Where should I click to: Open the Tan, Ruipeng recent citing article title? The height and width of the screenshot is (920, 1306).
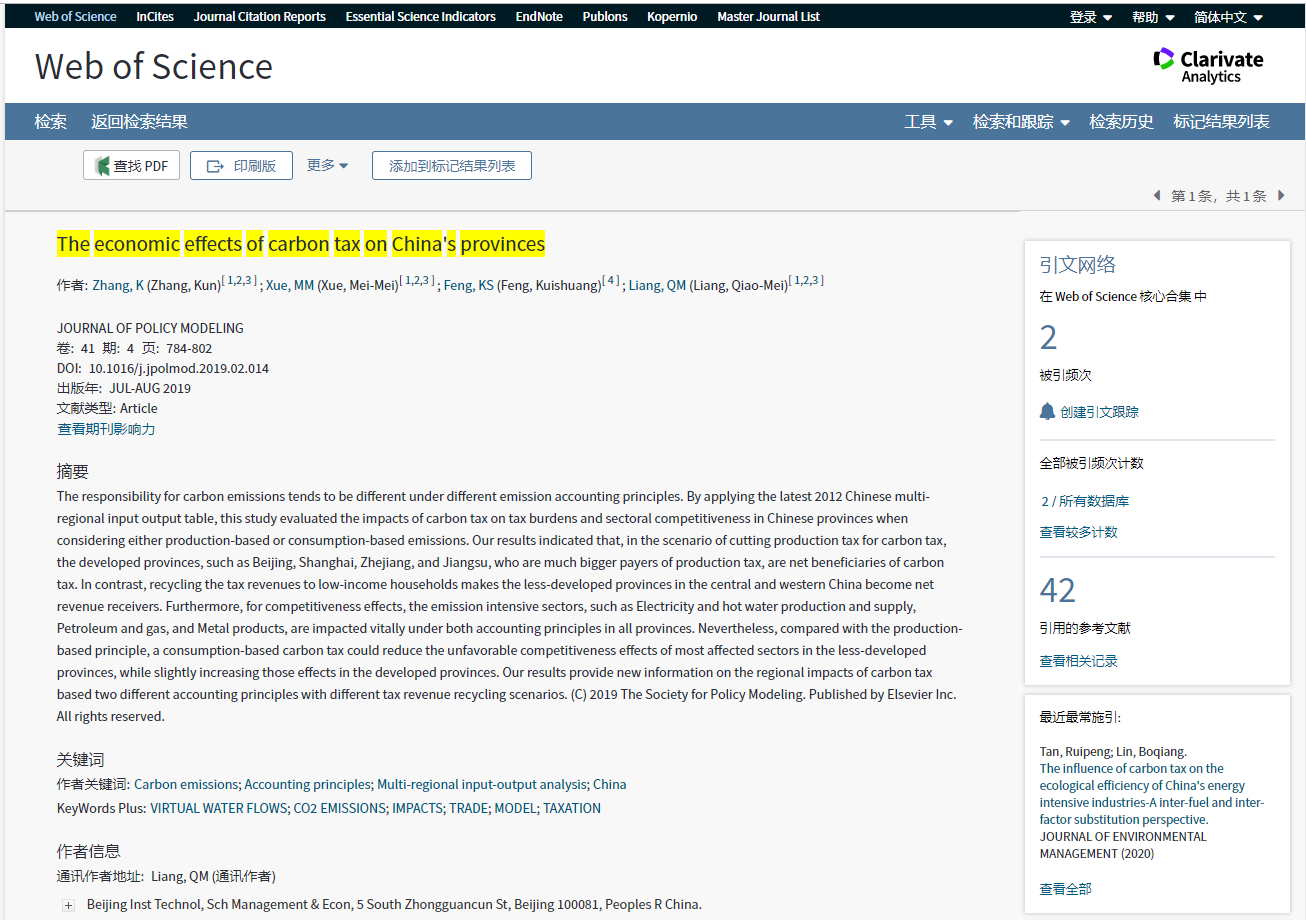pyautogui.click(x=1152, y=794)
